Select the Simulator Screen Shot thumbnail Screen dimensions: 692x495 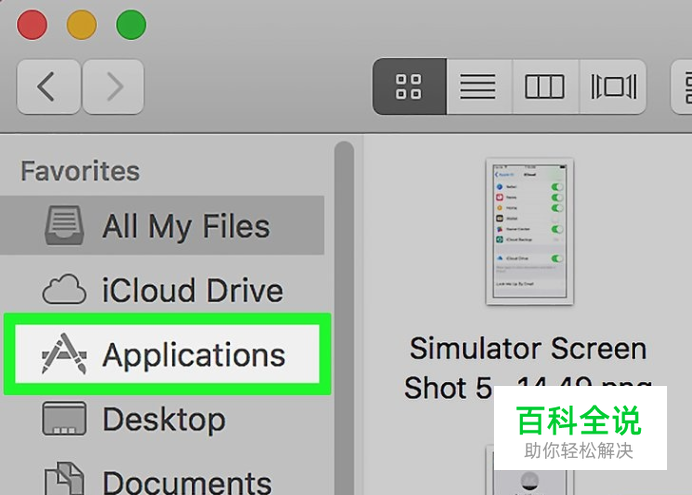pos(530,232)
